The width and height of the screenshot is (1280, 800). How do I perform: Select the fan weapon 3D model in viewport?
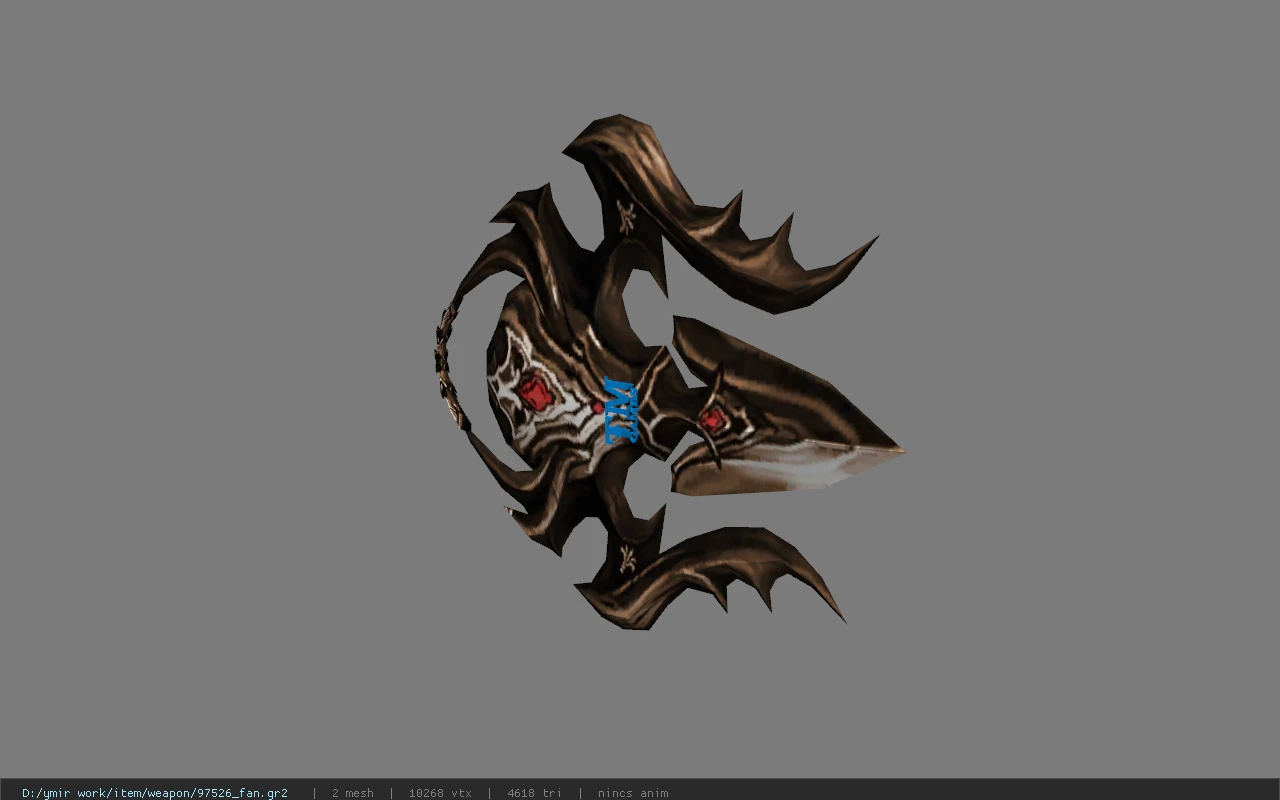[x=668, y=373]
